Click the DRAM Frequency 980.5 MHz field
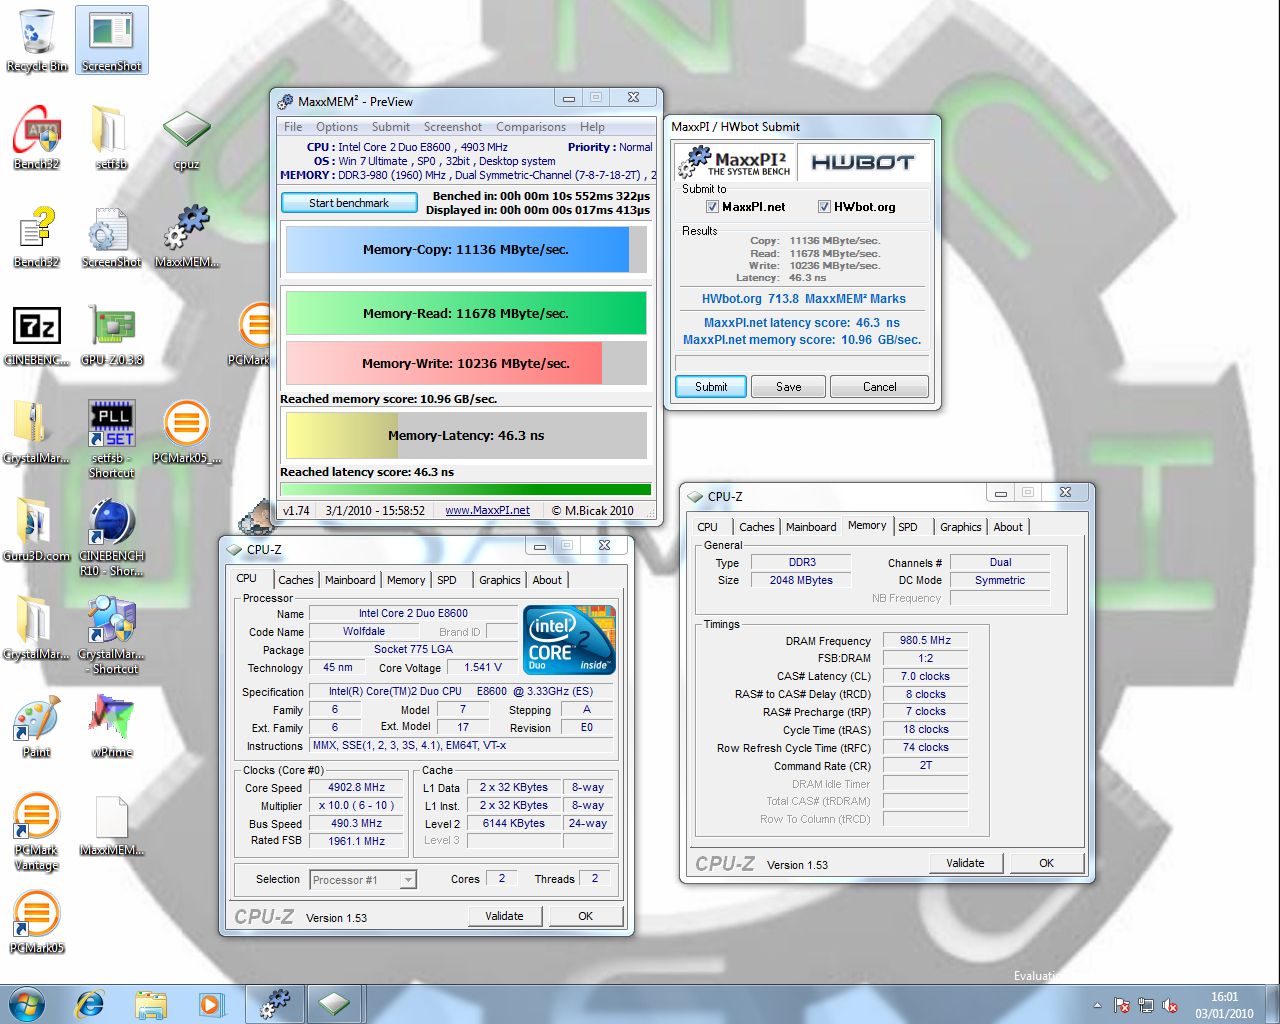 point(925,641)
